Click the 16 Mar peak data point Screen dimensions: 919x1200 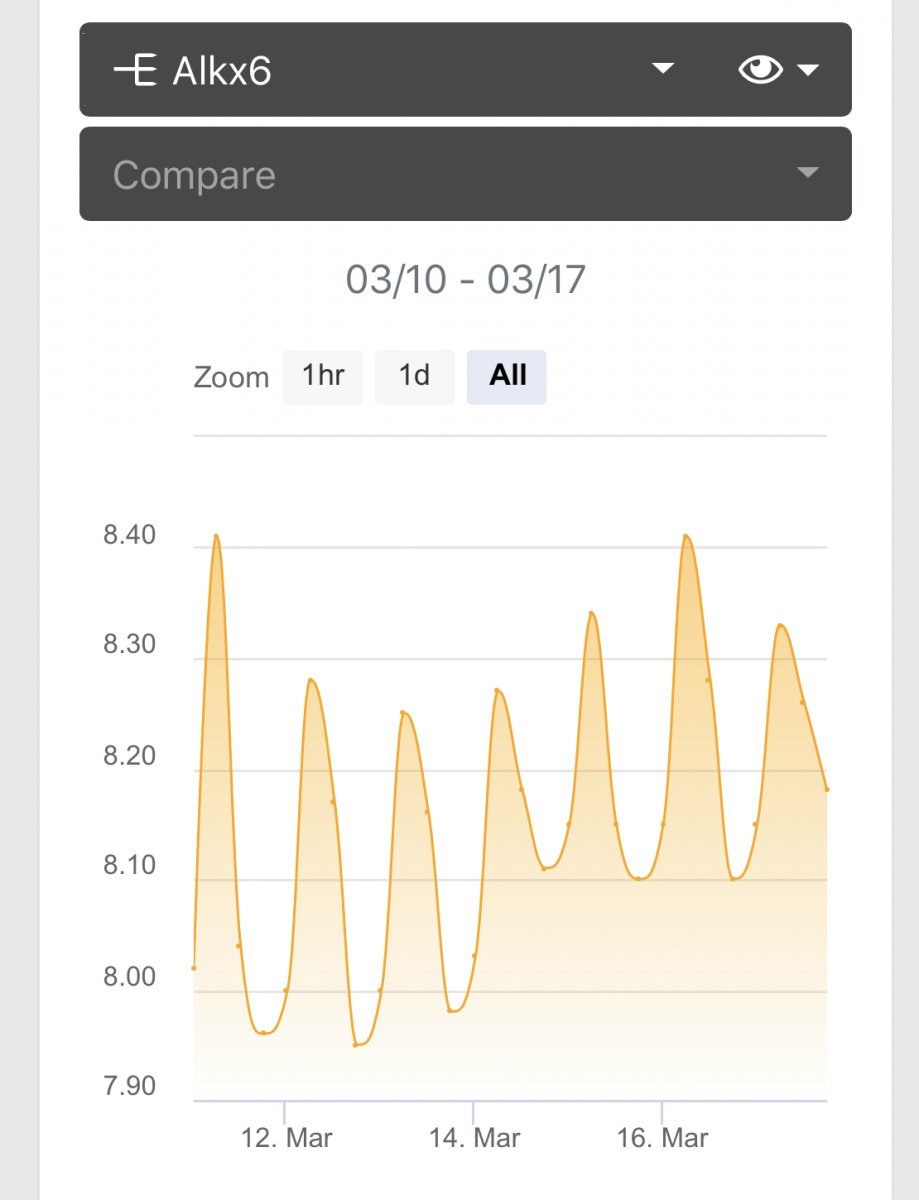pos(686,536)
